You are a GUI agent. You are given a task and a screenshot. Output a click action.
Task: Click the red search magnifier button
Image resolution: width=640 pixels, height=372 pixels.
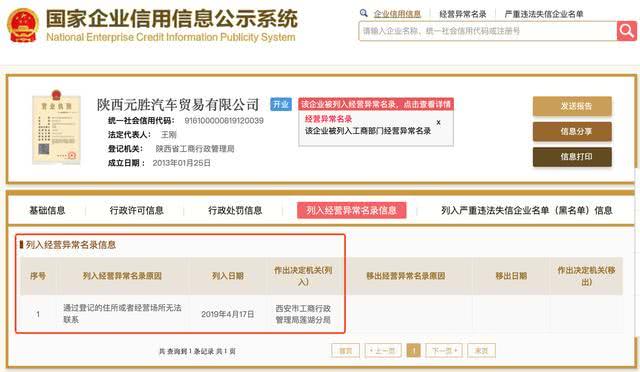627,31
